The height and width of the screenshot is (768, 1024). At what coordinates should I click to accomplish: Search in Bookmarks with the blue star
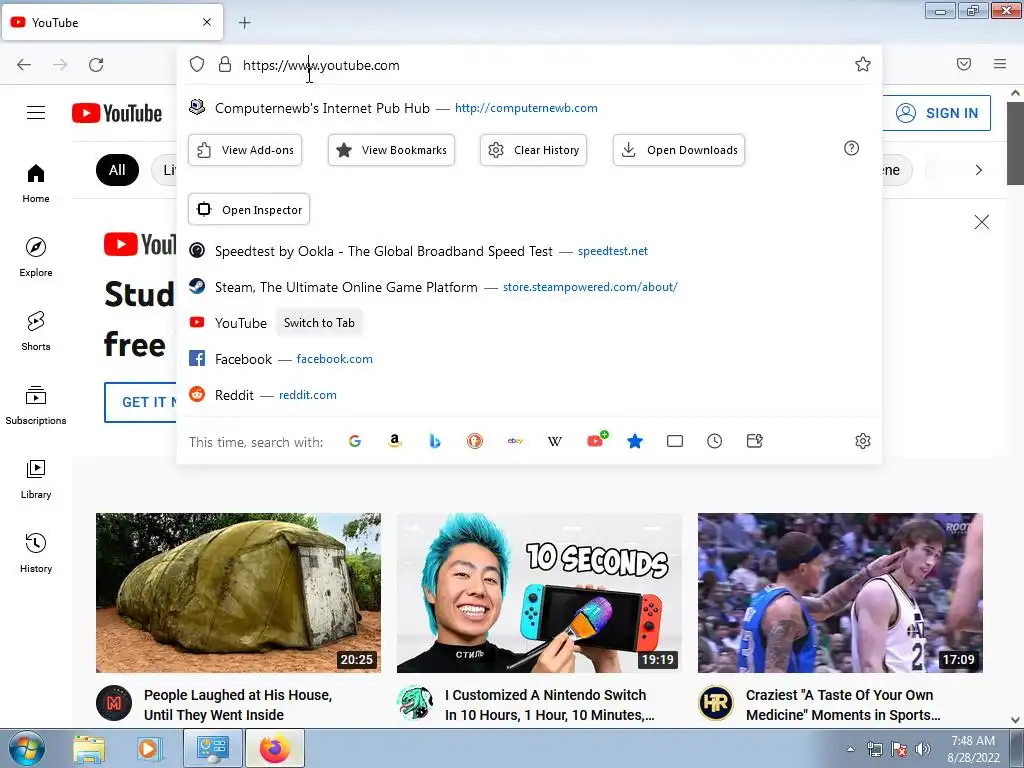[x=635, y=441]
